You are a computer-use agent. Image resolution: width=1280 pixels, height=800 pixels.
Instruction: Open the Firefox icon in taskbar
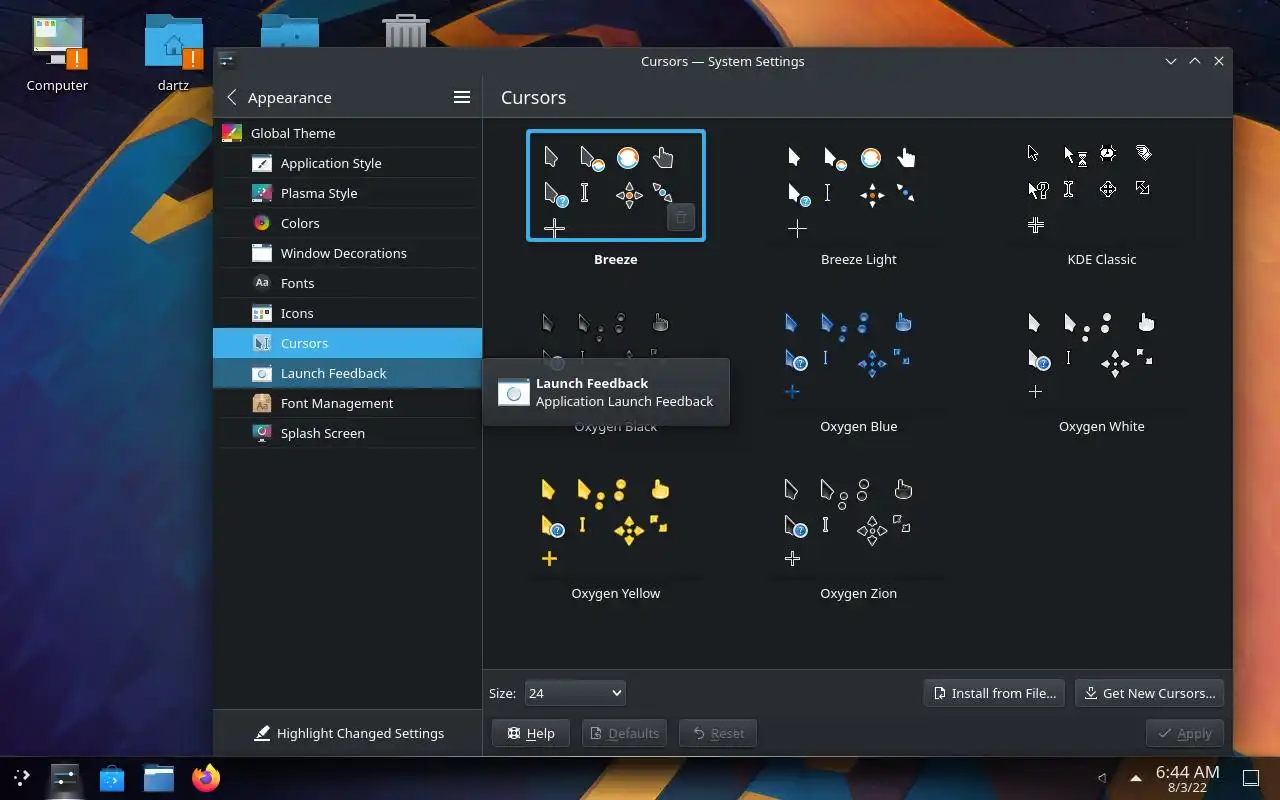(206, 778)
